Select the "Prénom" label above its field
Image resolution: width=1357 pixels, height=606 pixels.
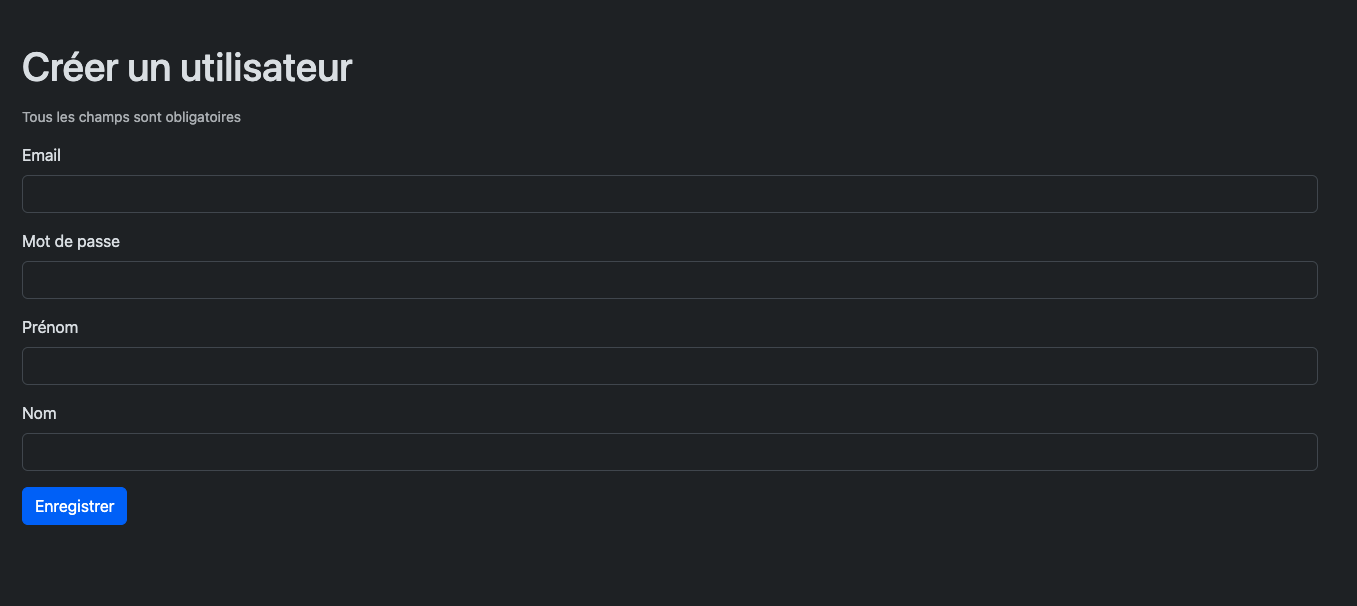50,328
